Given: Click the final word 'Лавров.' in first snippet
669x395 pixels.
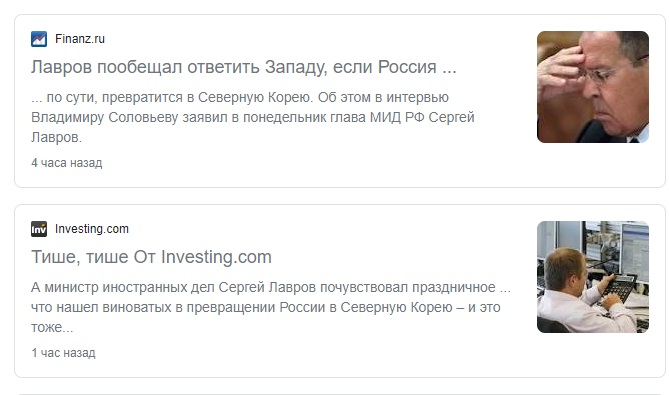Looking at the screenshot, I should tap(56, 137).
